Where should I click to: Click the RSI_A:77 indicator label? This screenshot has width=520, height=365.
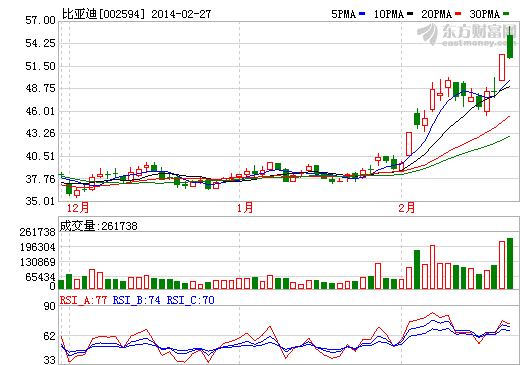click(x=83, y=300)
